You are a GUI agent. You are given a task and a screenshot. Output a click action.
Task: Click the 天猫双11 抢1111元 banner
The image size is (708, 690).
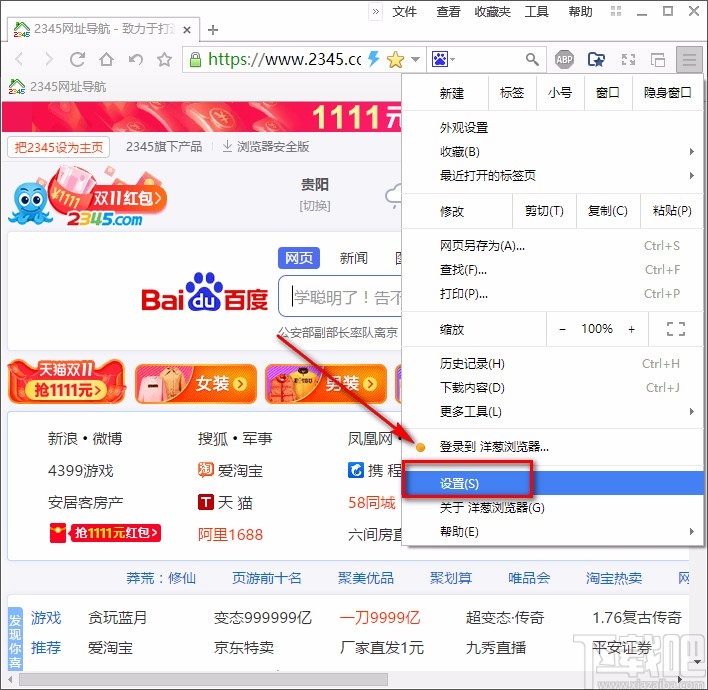click(x=66, y=382)
